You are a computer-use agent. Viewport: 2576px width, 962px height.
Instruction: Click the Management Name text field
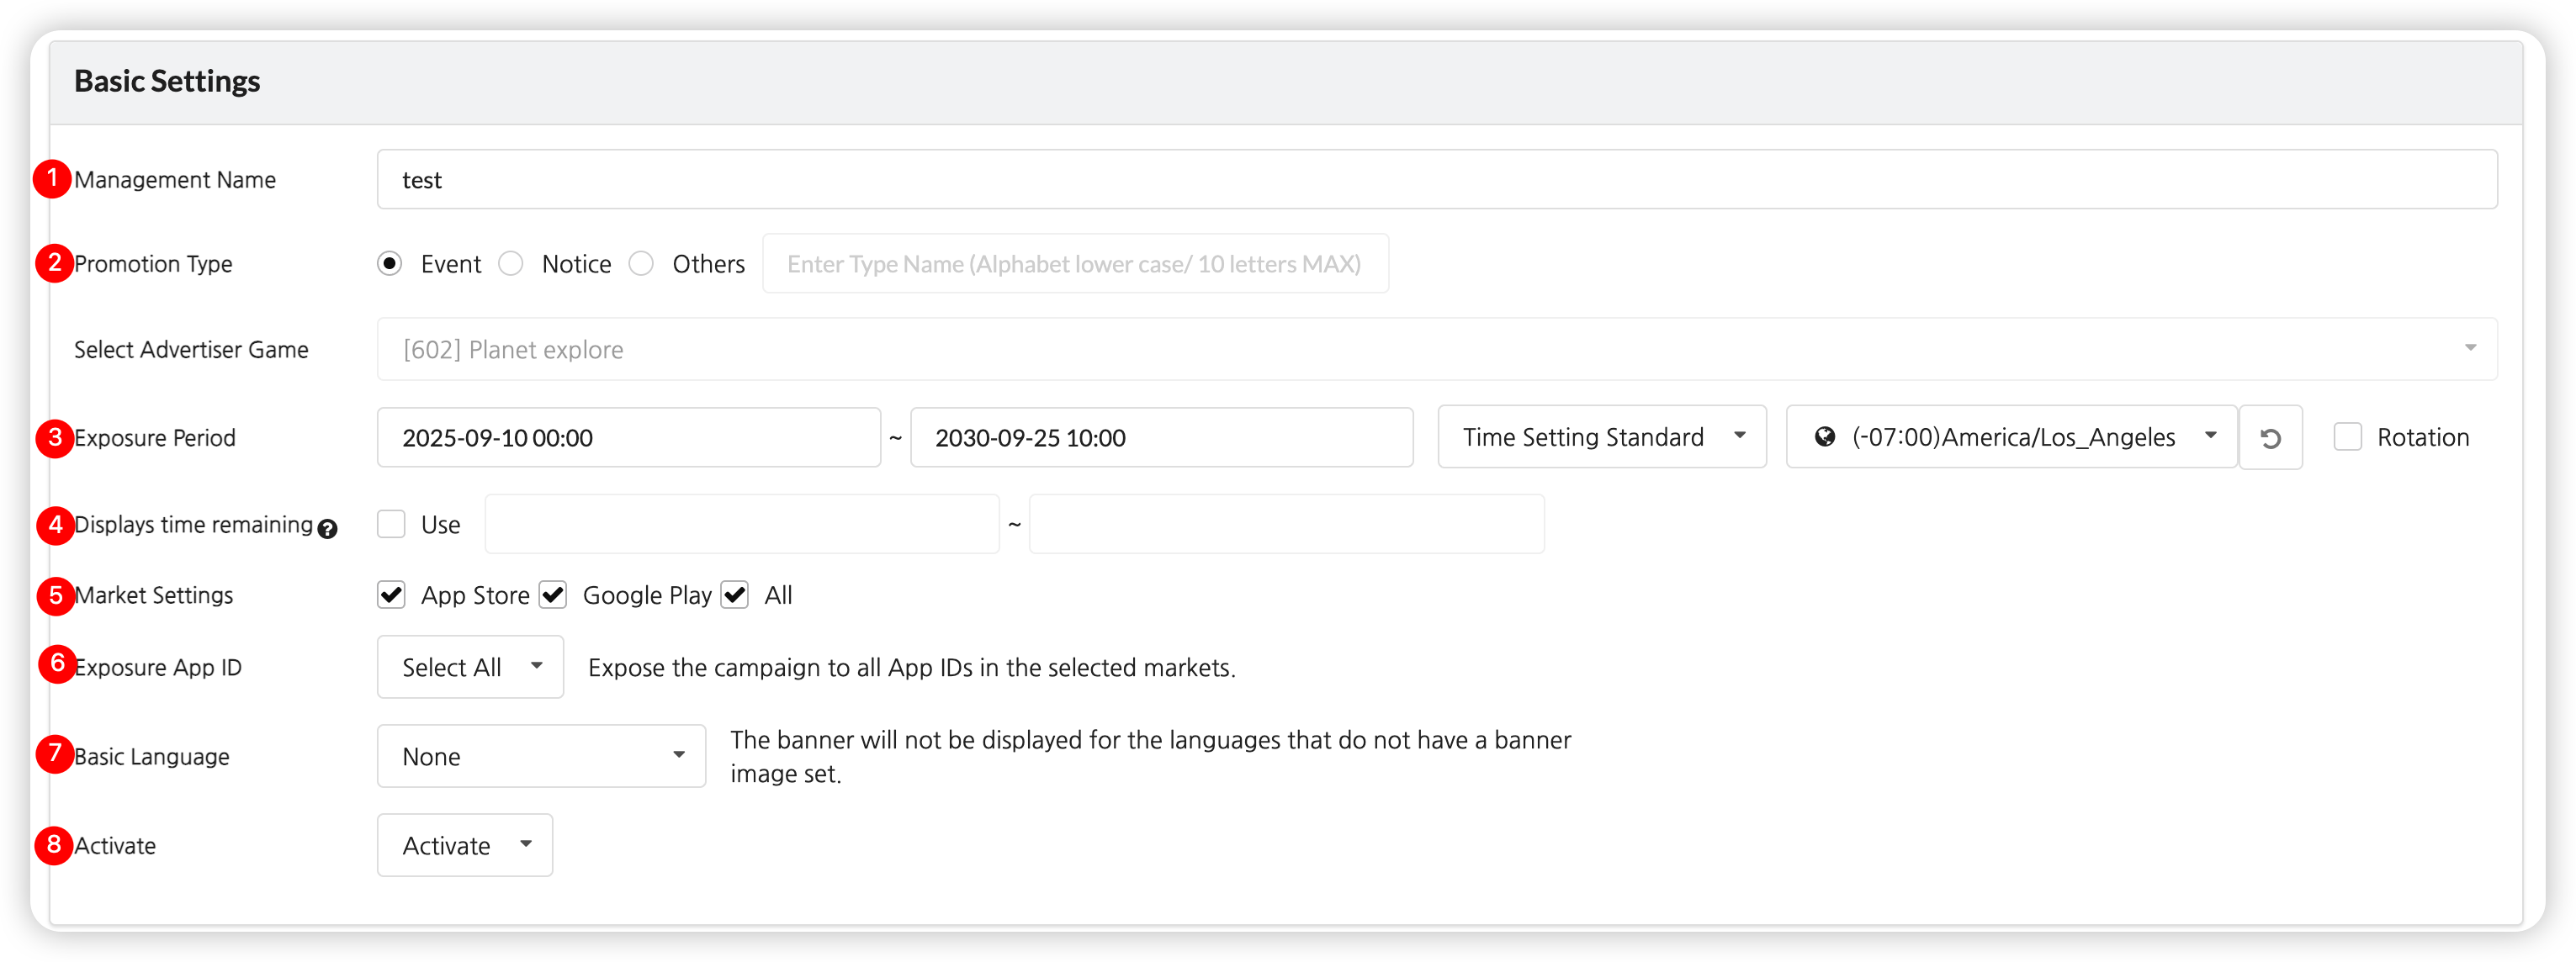(1436, 180)
